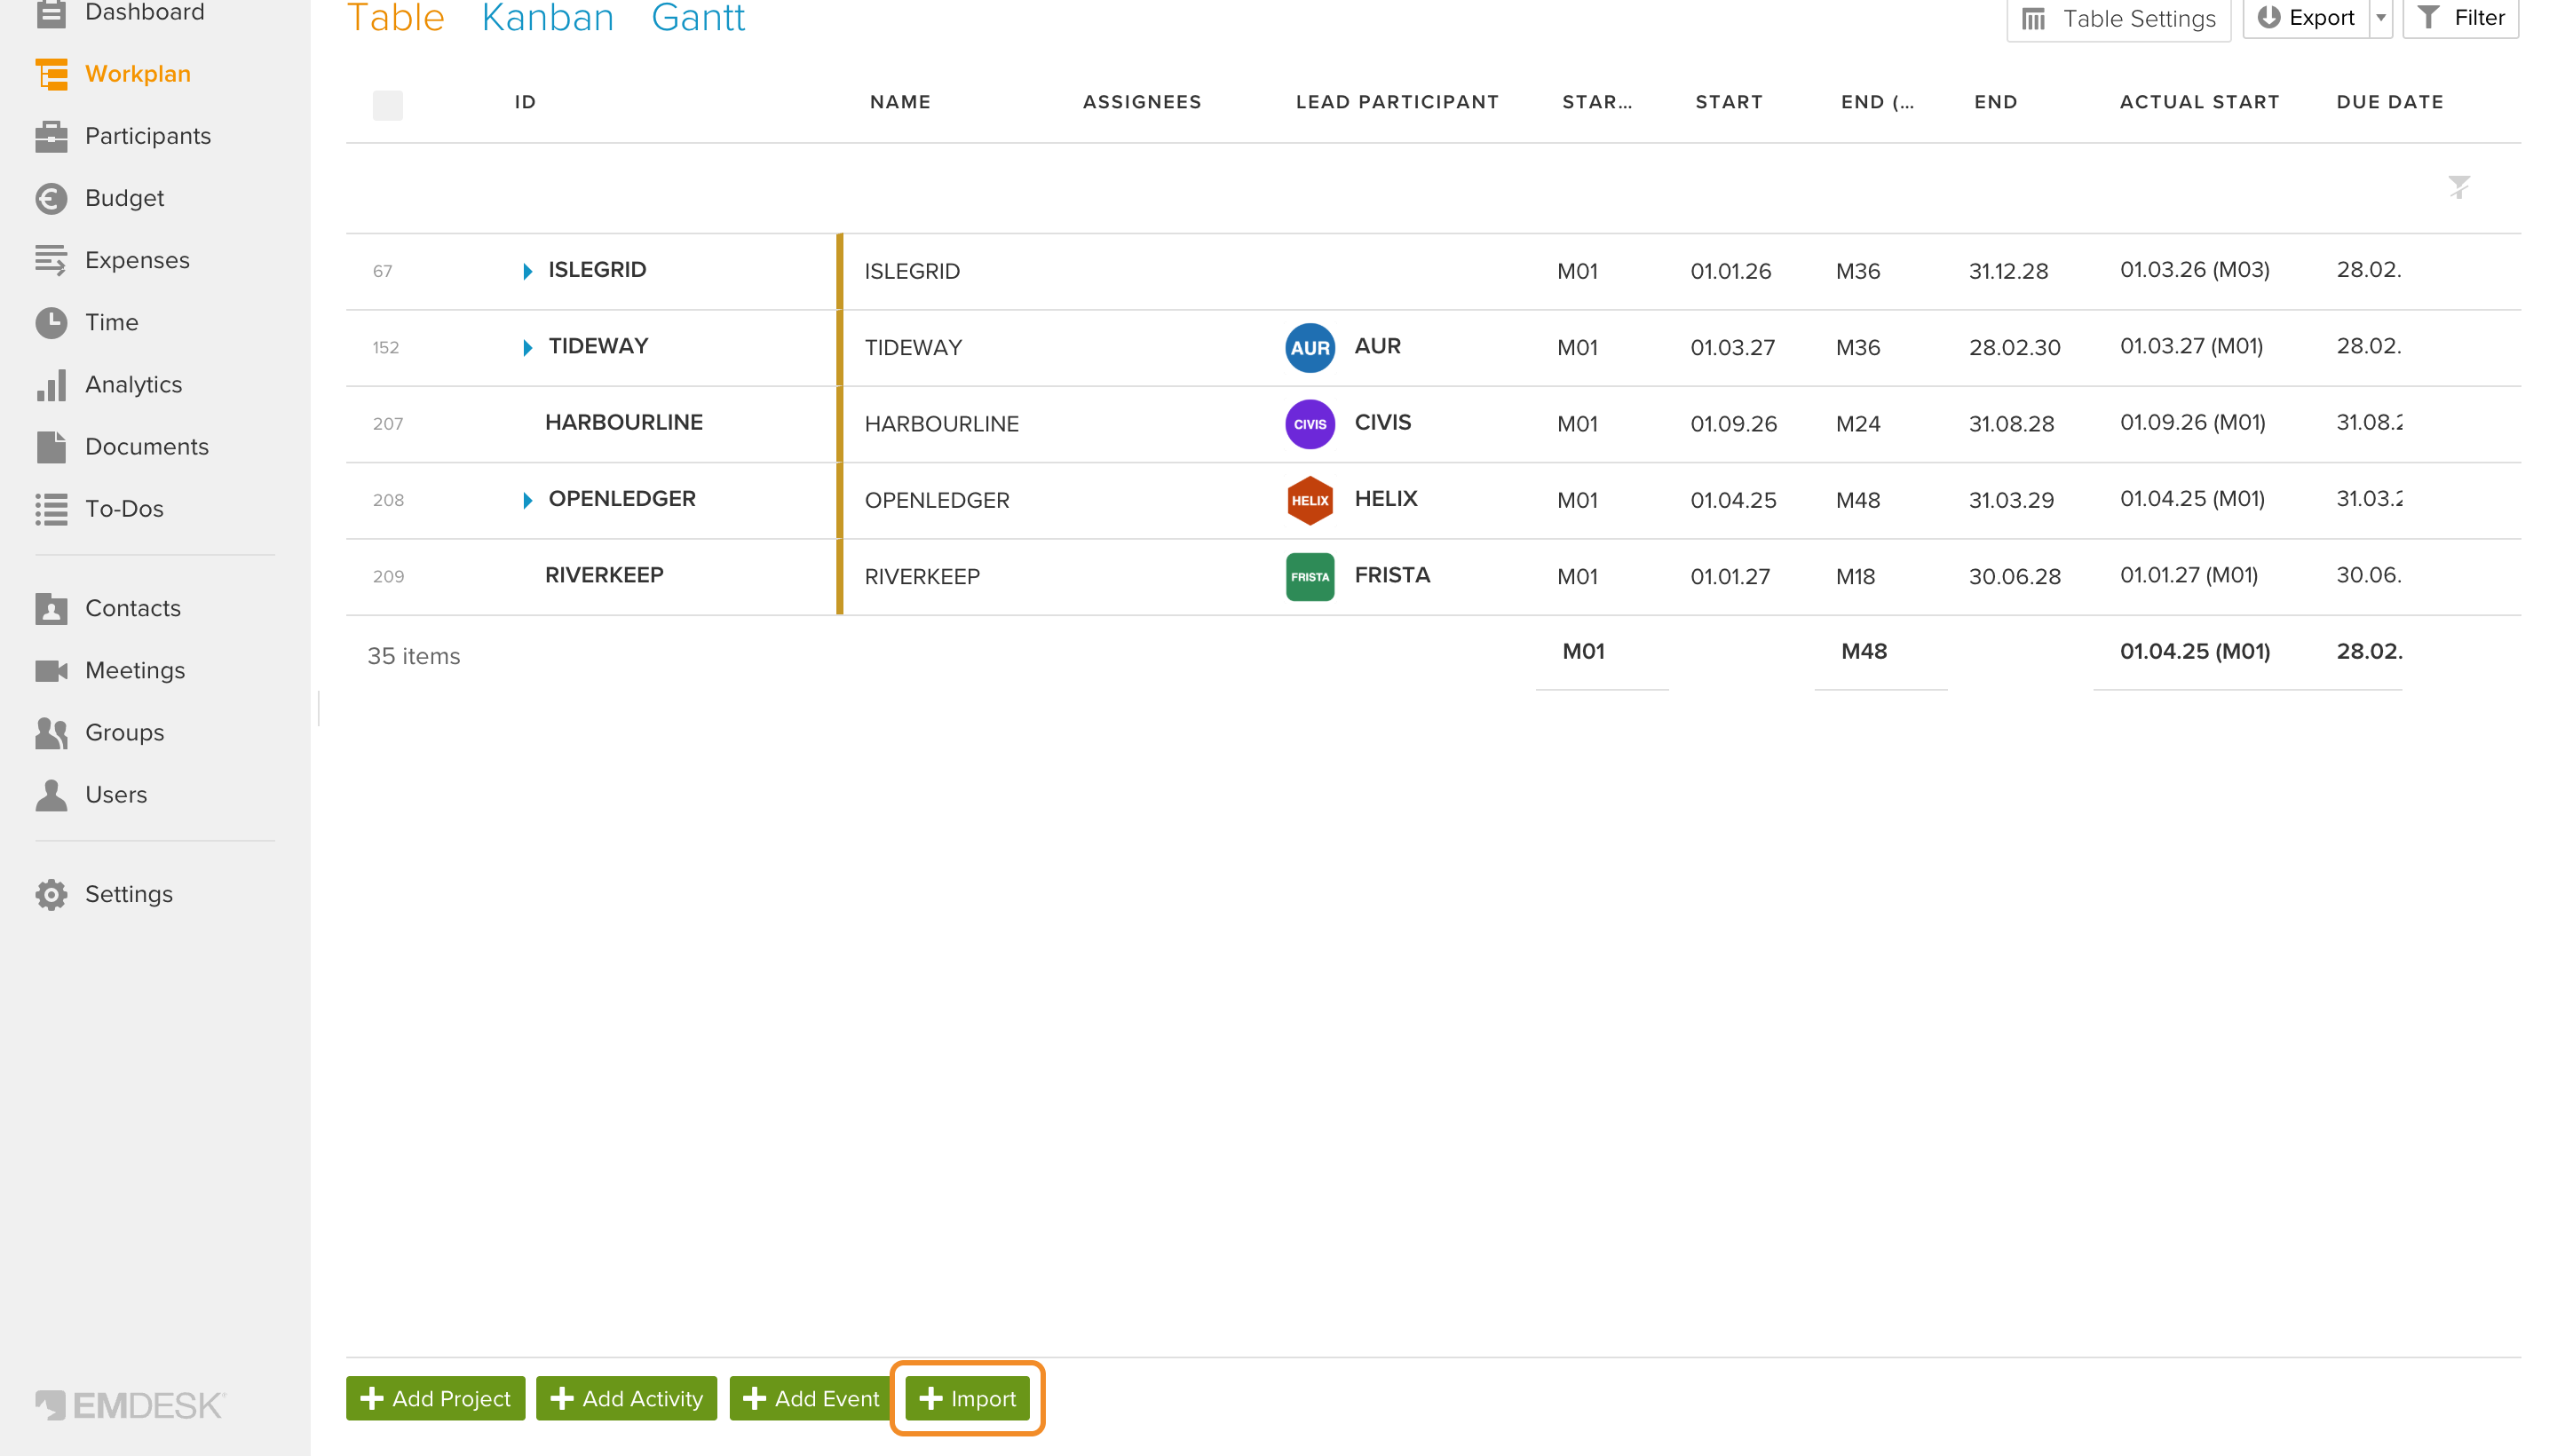Screen dimensions: 2557x1456
Task: Click the FRISTA green logo
Action: pos(1309,576)
